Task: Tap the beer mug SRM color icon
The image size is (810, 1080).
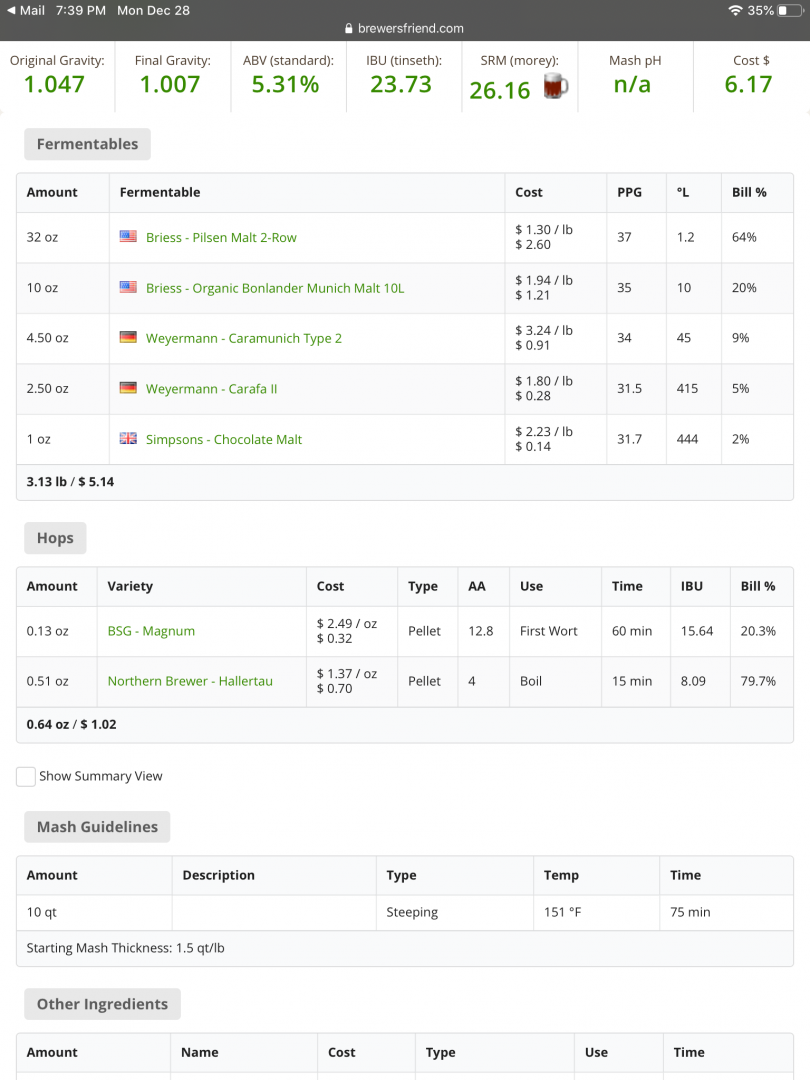Action: pyautogui.click(x=555, y=86)
